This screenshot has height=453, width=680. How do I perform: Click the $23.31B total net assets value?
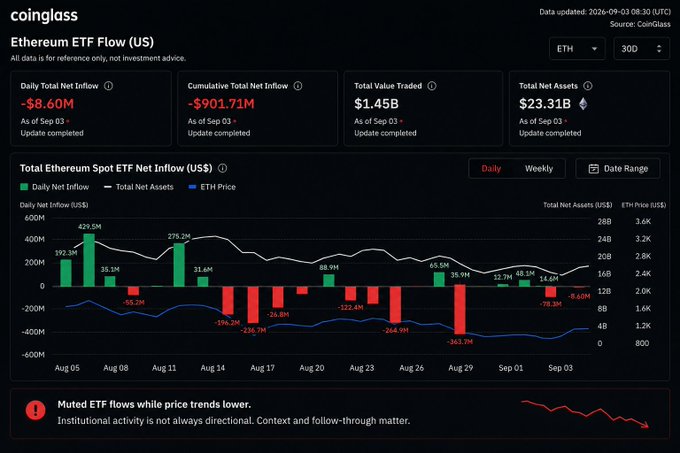click(545, 104)
